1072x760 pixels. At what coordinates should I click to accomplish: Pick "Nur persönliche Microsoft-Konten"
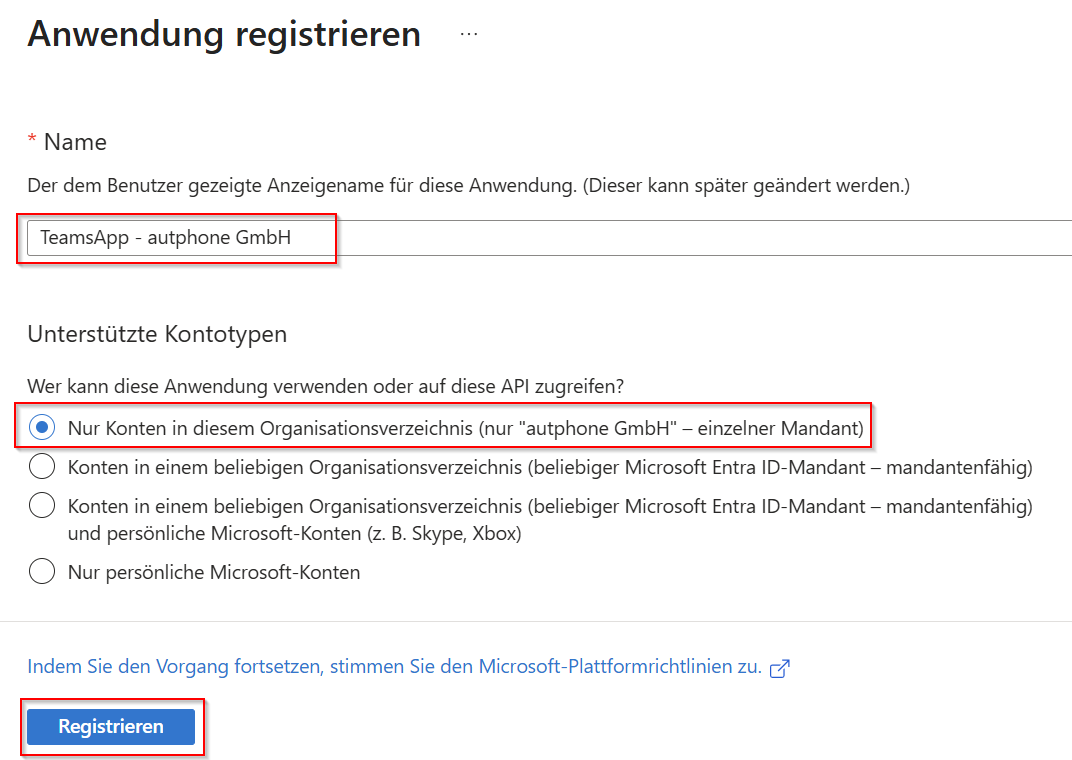tap(42, 571)
